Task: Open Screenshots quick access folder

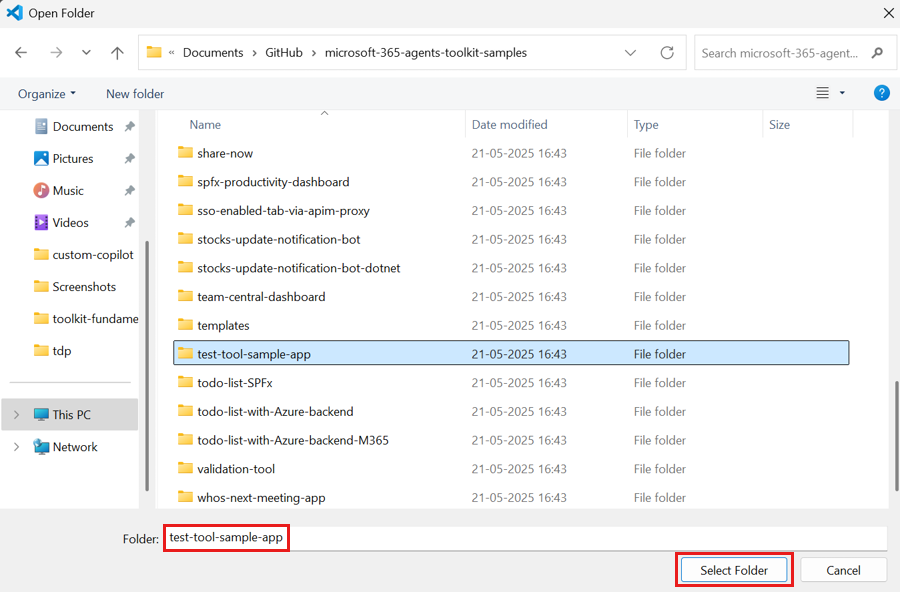Action: click(x=84, y=287)
